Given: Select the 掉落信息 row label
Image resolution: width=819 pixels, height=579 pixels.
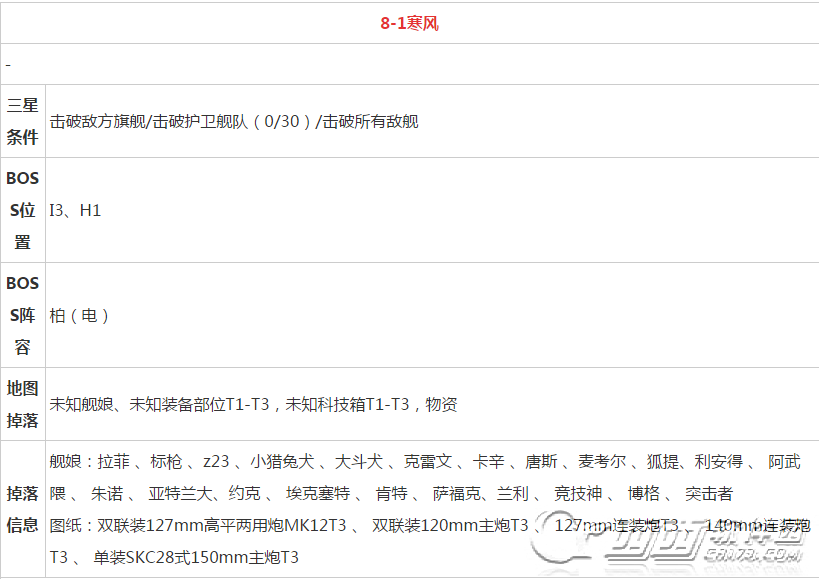Looking at the screenshot, I should (22, 509).
